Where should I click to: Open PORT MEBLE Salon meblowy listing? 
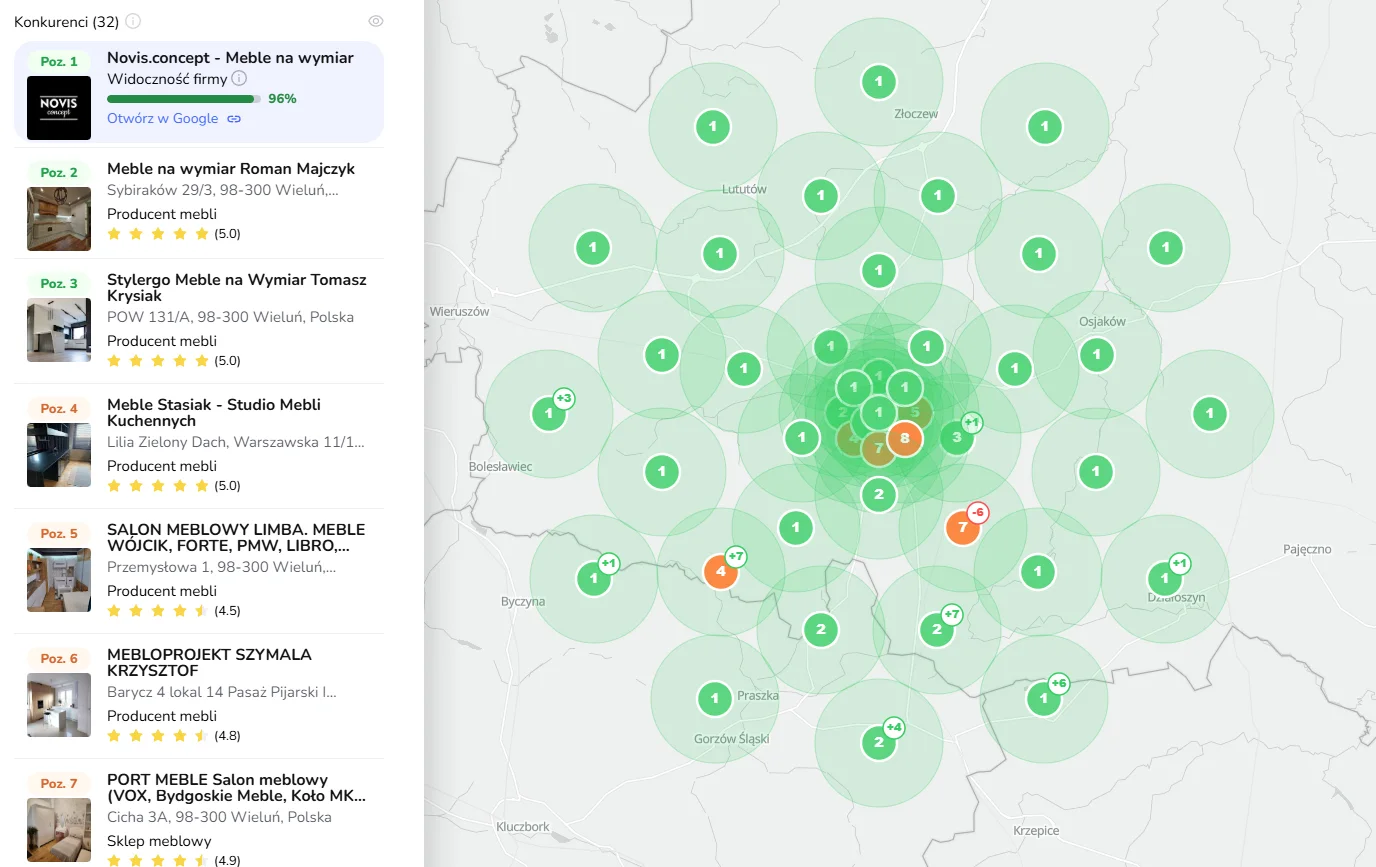(236, 788)
